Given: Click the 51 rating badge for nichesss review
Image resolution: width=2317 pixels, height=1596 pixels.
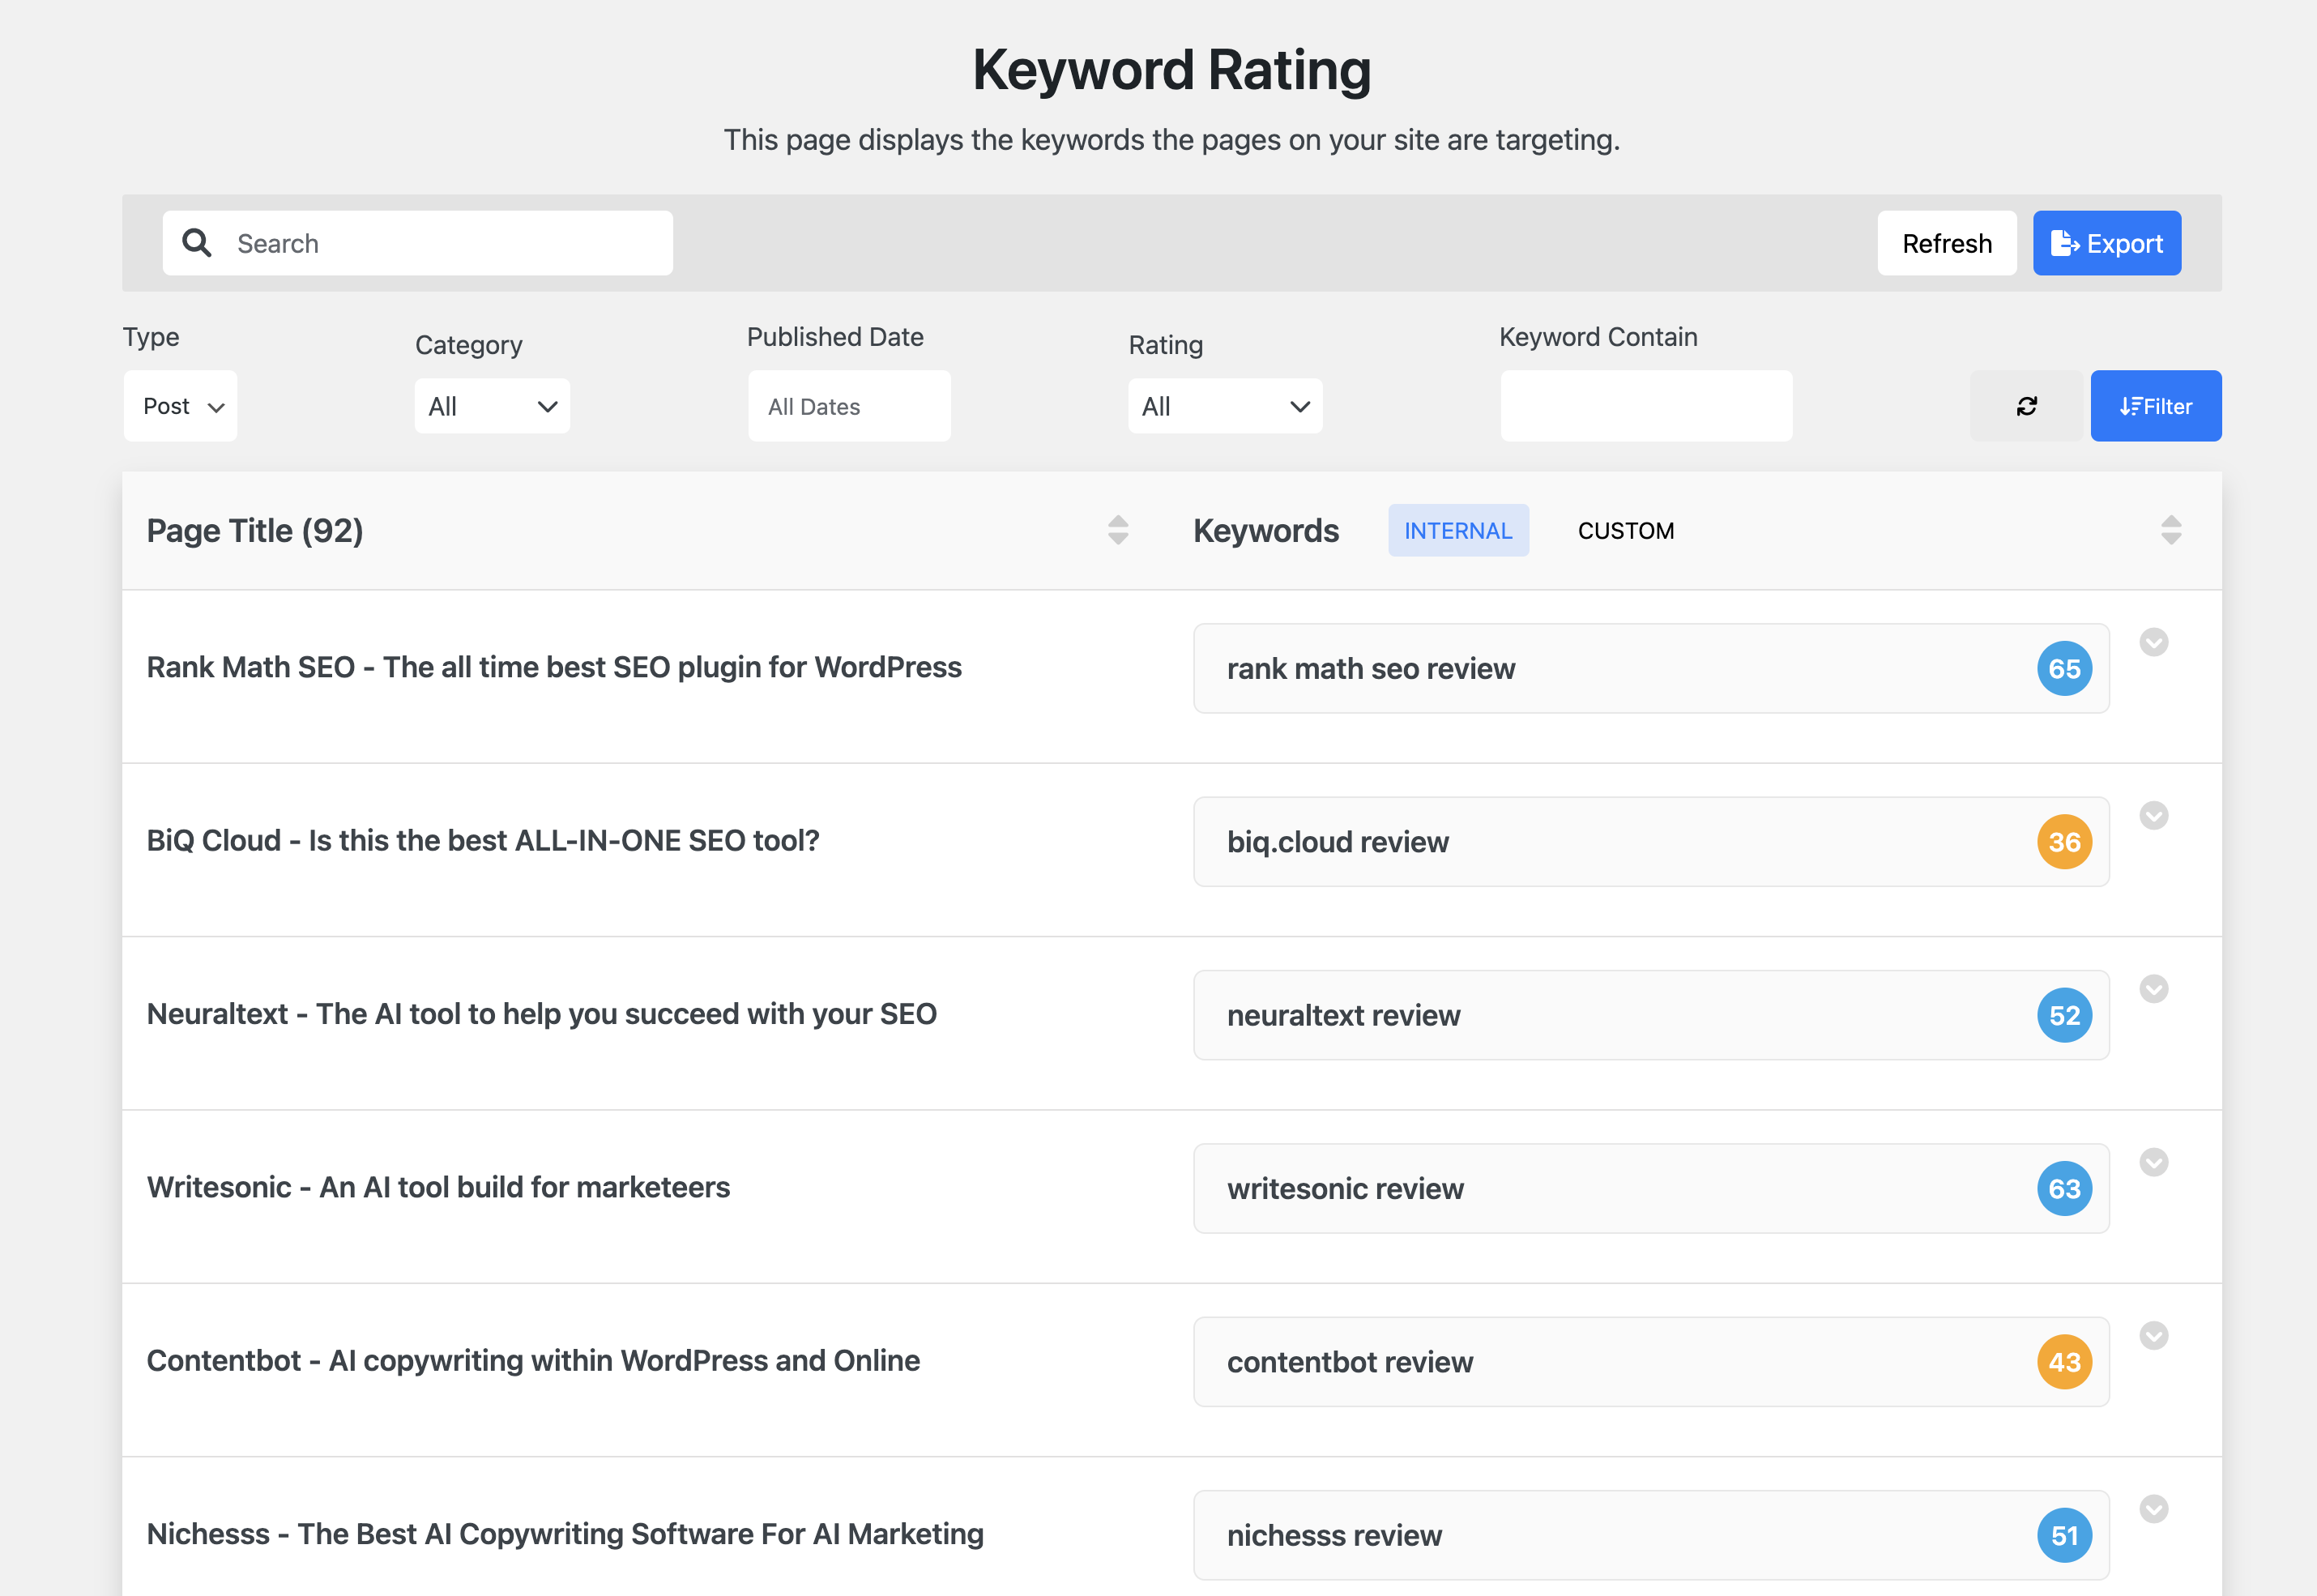Looking at the screenshot, I should click(x=2064, y=1535).
